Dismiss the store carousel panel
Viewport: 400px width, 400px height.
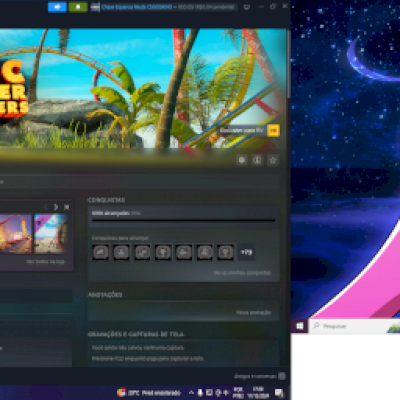(x=66, y=207)
